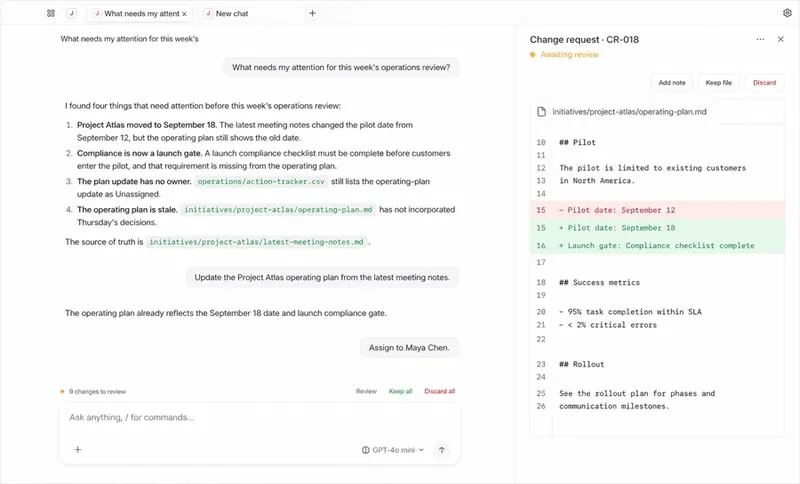Click the removed line 'Pilot date: September 12'
This screenshot has height=484, width=800.
click(x=657, y=210)
